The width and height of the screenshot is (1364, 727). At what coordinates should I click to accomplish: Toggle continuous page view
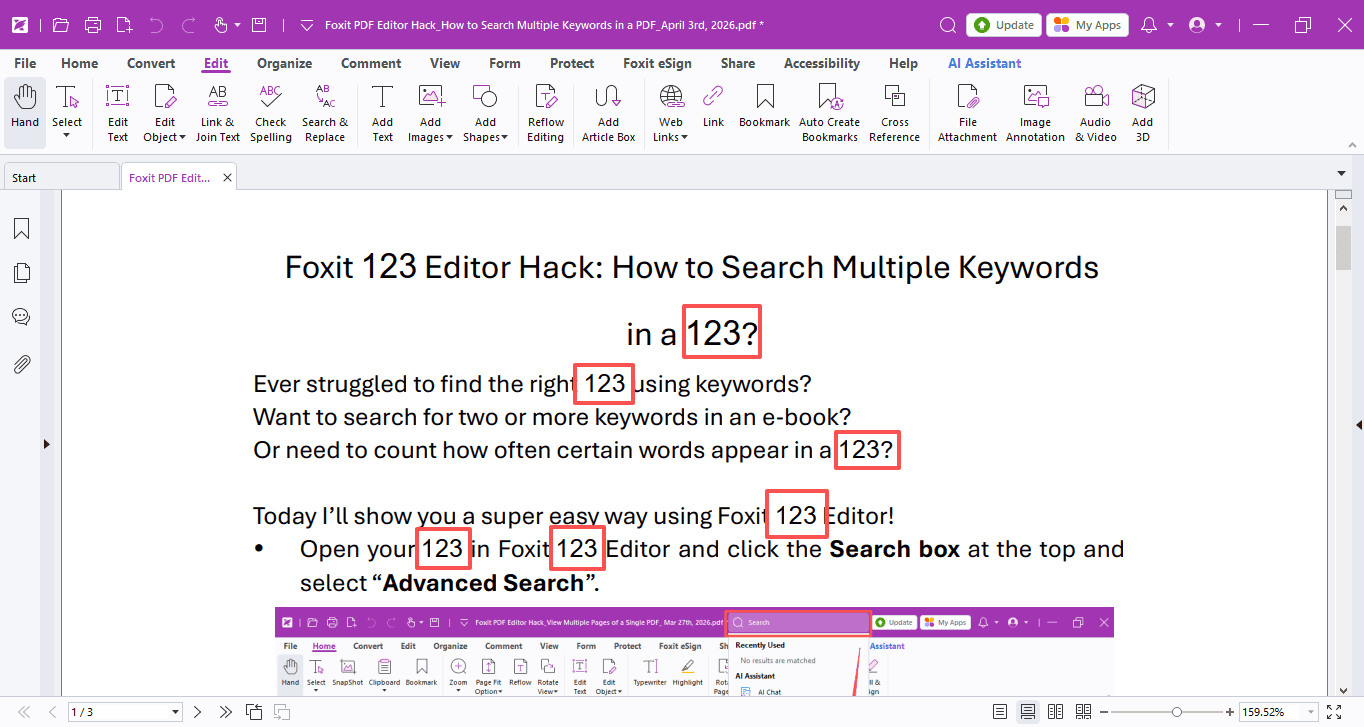coord(1027,712)
